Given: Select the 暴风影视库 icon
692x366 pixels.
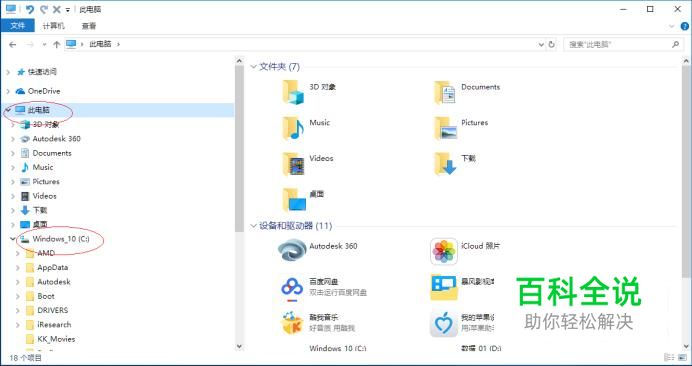Looking at the screenshot, I should pyautogui.click(x=444, y=287).
